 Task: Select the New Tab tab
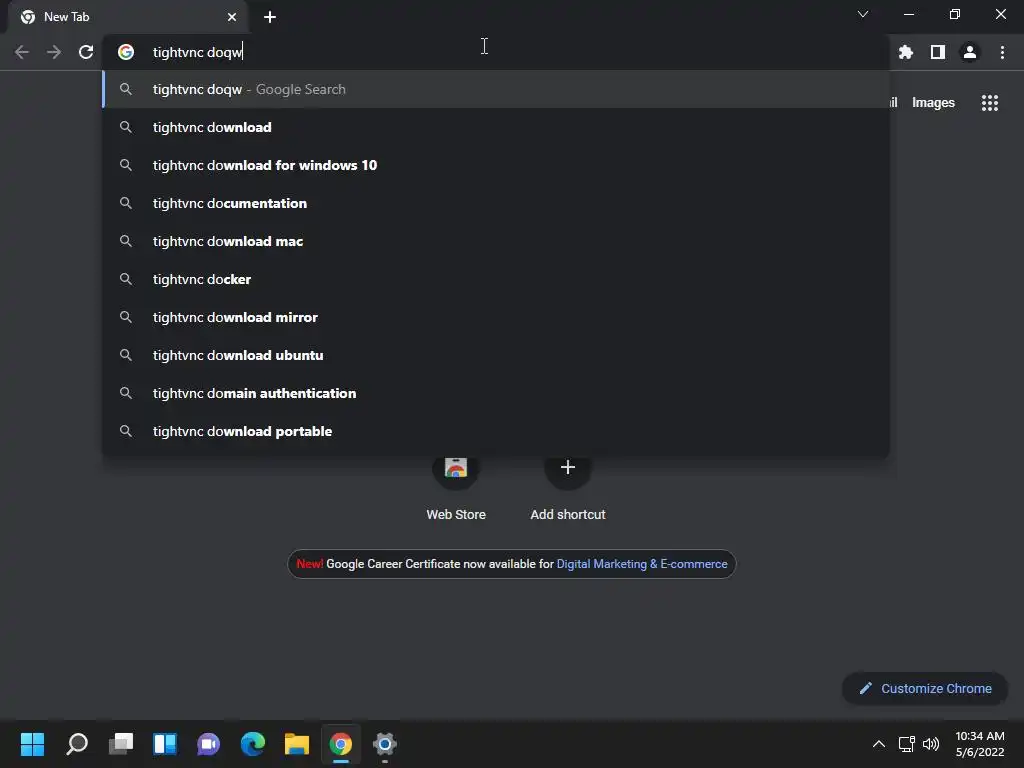click(x=128, y=17)
